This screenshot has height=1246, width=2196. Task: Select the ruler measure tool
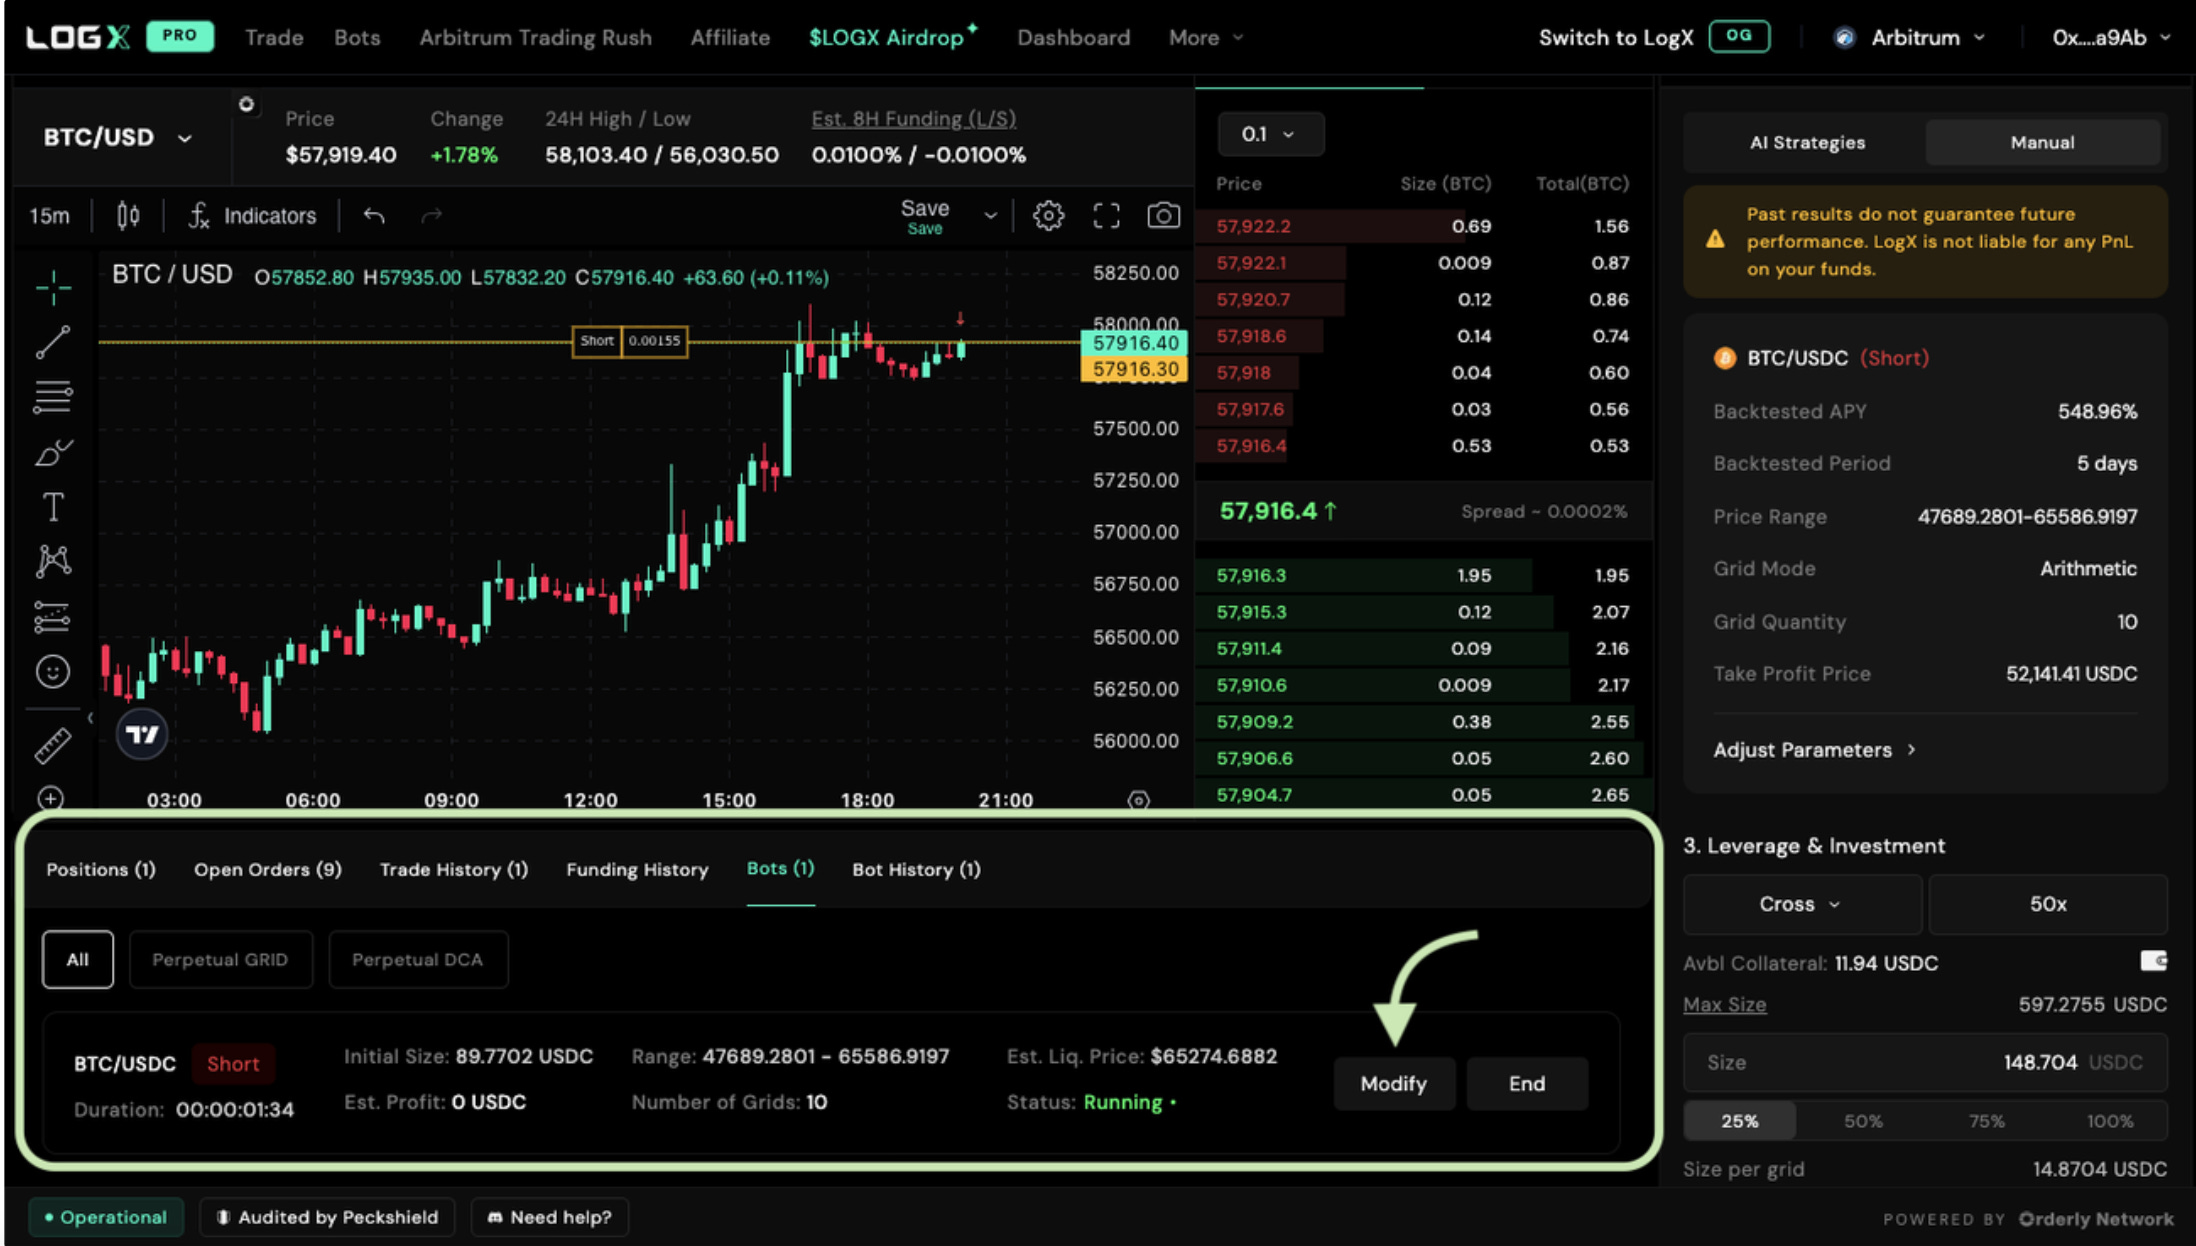(53, 745)
